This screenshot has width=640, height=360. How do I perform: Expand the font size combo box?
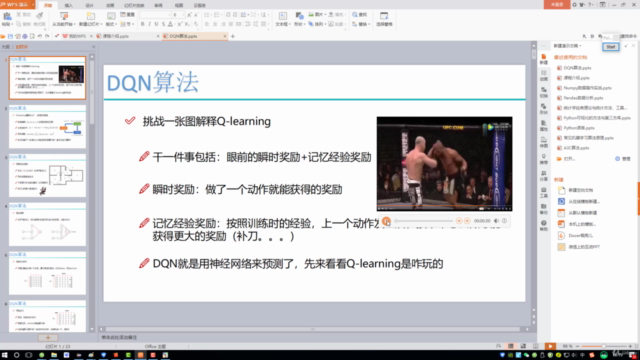coord(182,15)
